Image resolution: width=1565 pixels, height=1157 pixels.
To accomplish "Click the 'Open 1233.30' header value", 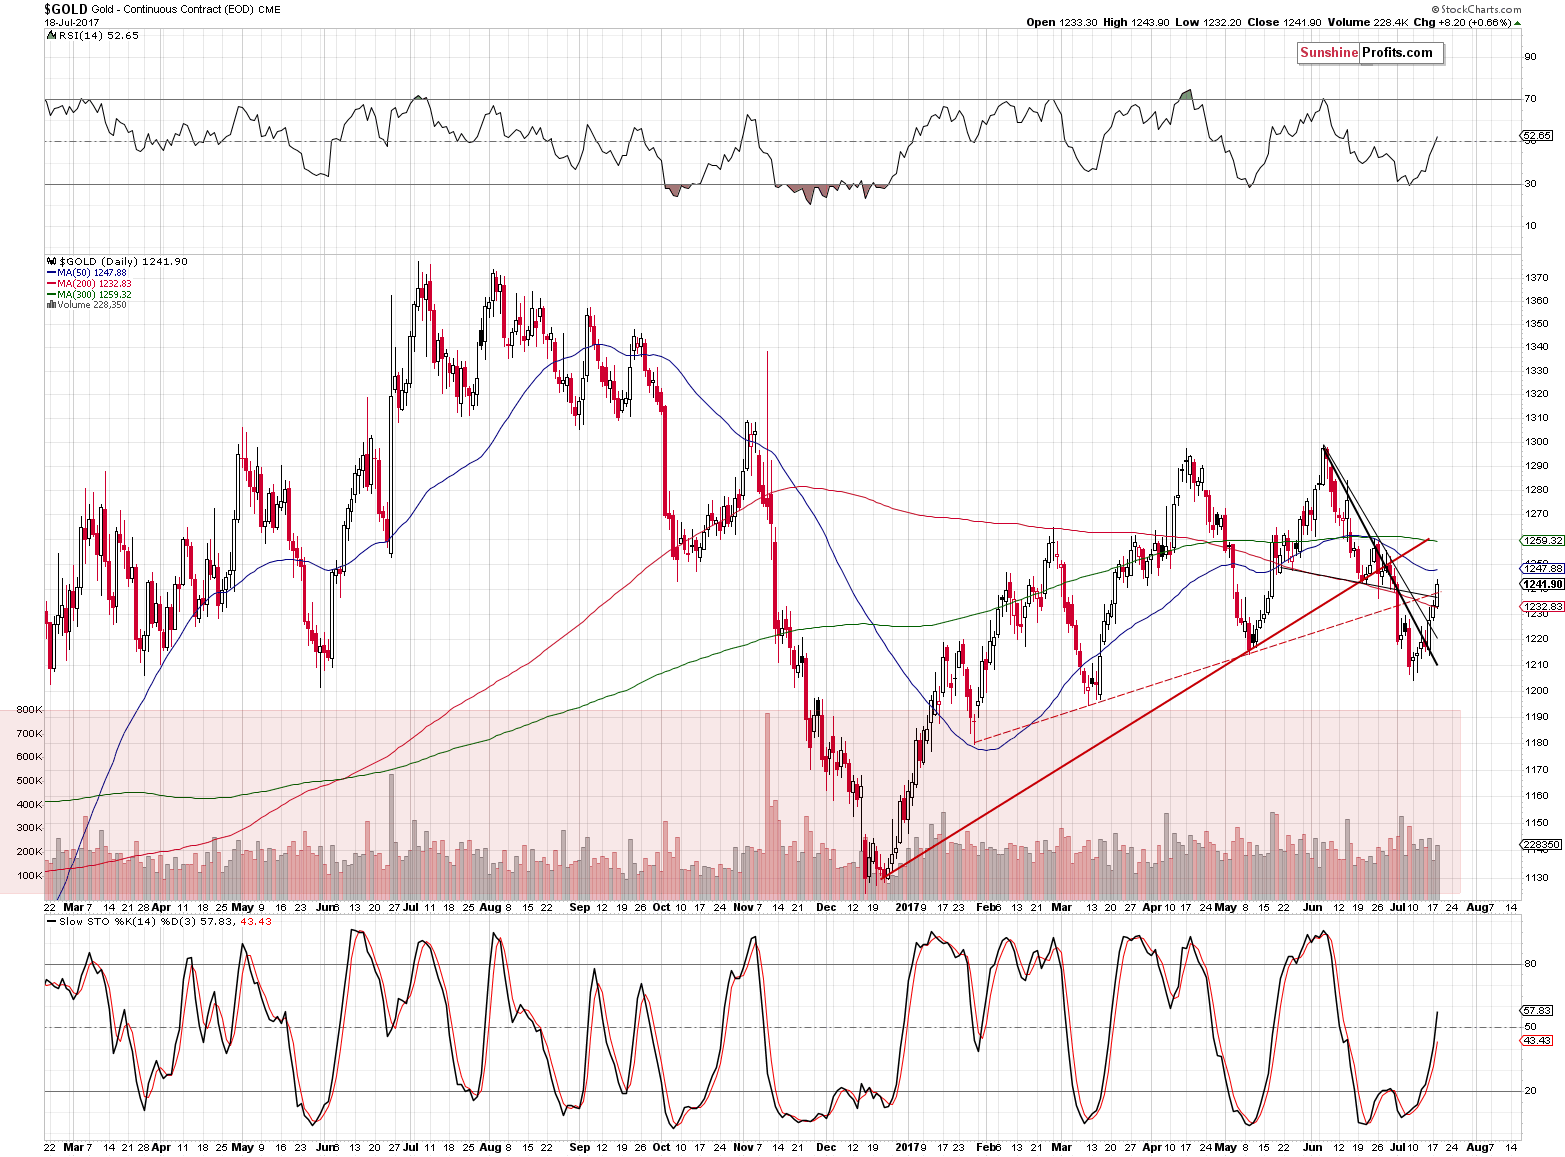I will 1062,22.
